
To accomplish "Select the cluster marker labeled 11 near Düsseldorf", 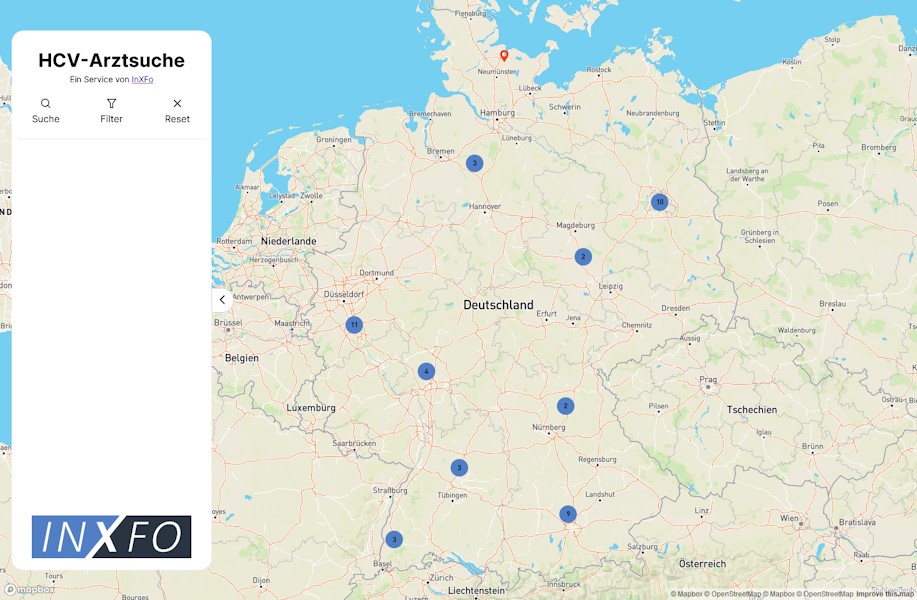I will tap(354, 324).
